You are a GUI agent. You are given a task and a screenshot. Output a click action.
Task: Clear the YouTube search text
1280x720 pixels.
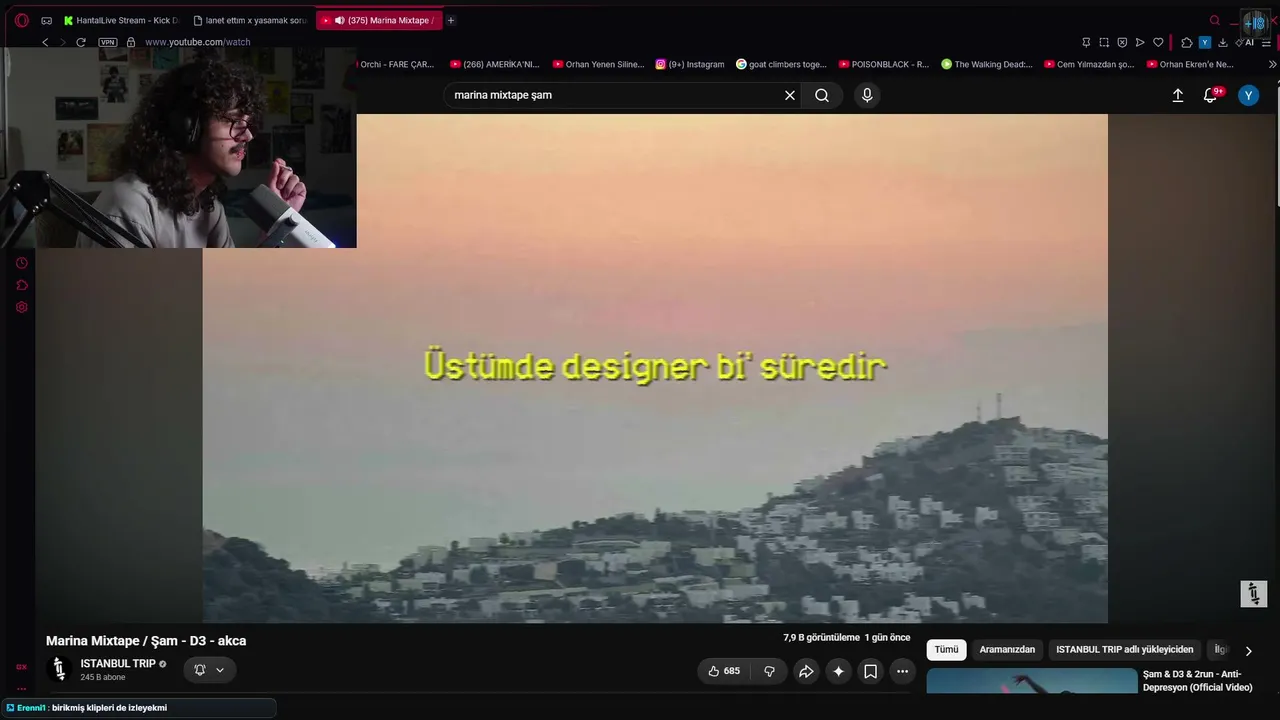[x=790, y=95]
